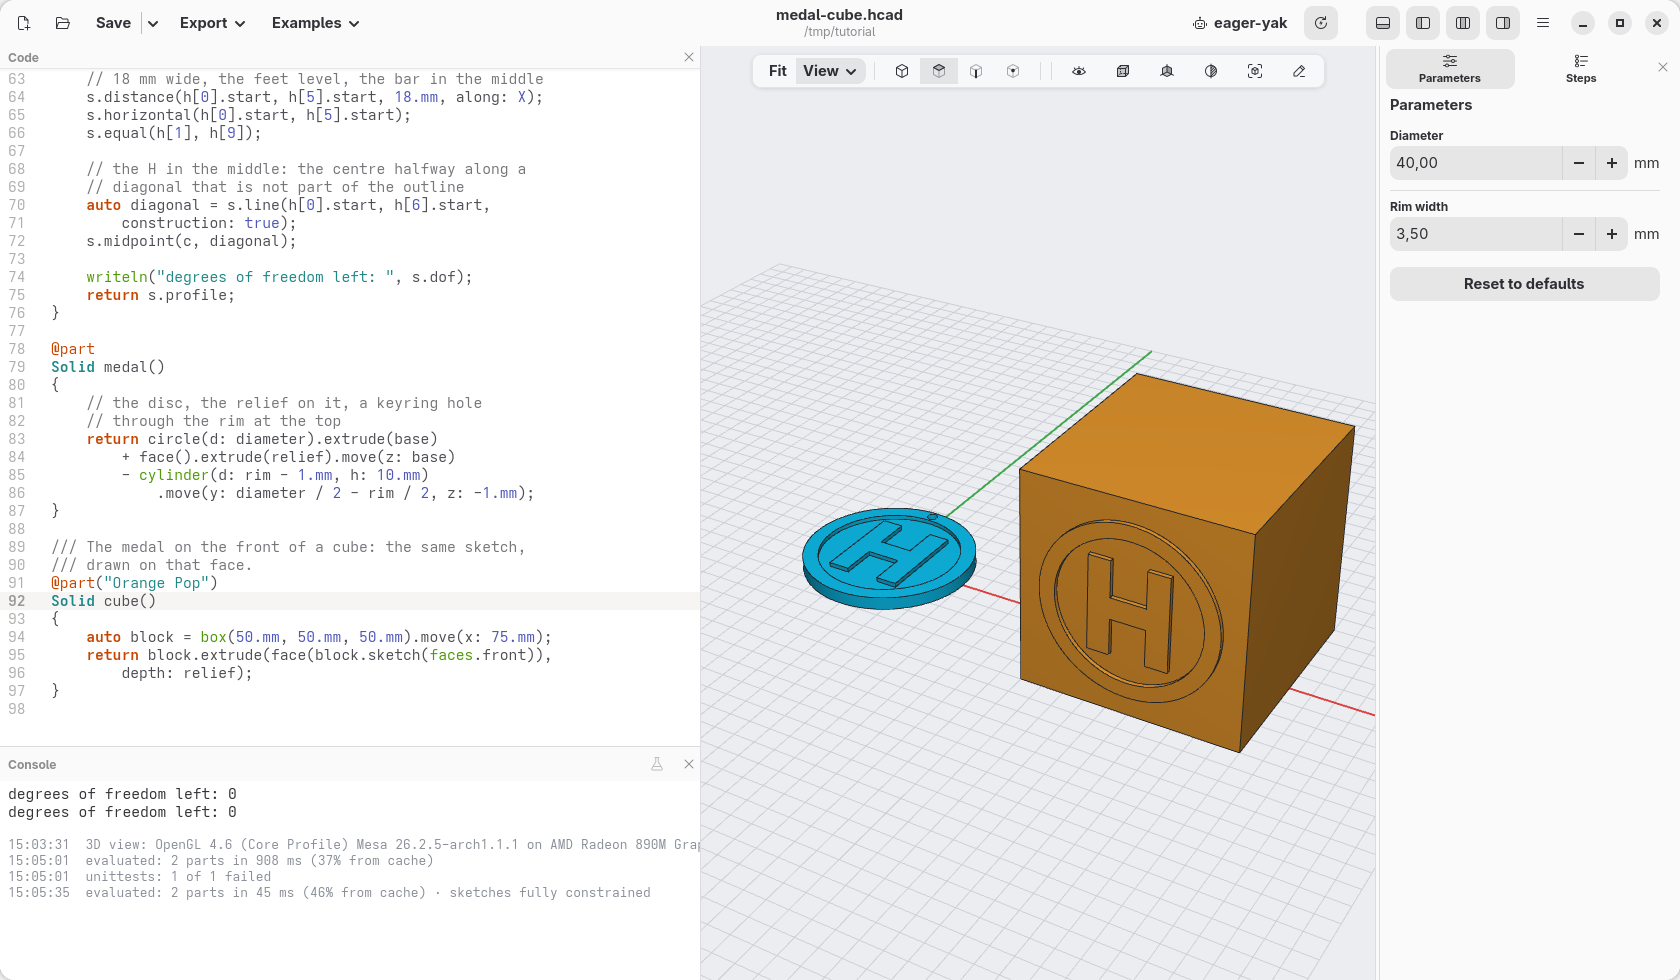Select the plain cube view icon
The width and height of the screenshot is (1680, 980).
click(x=902, y=71)
